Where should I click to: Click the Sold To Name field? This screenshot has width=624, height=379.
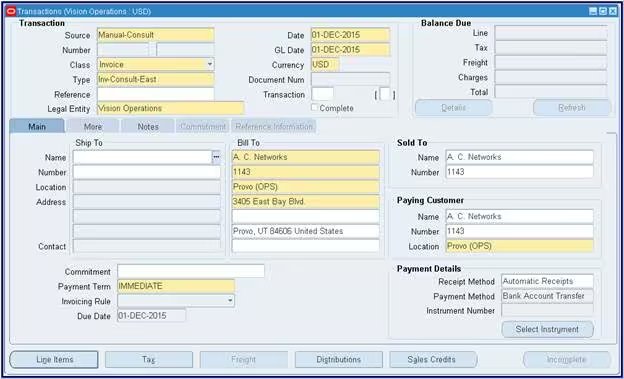click(520, 157)
